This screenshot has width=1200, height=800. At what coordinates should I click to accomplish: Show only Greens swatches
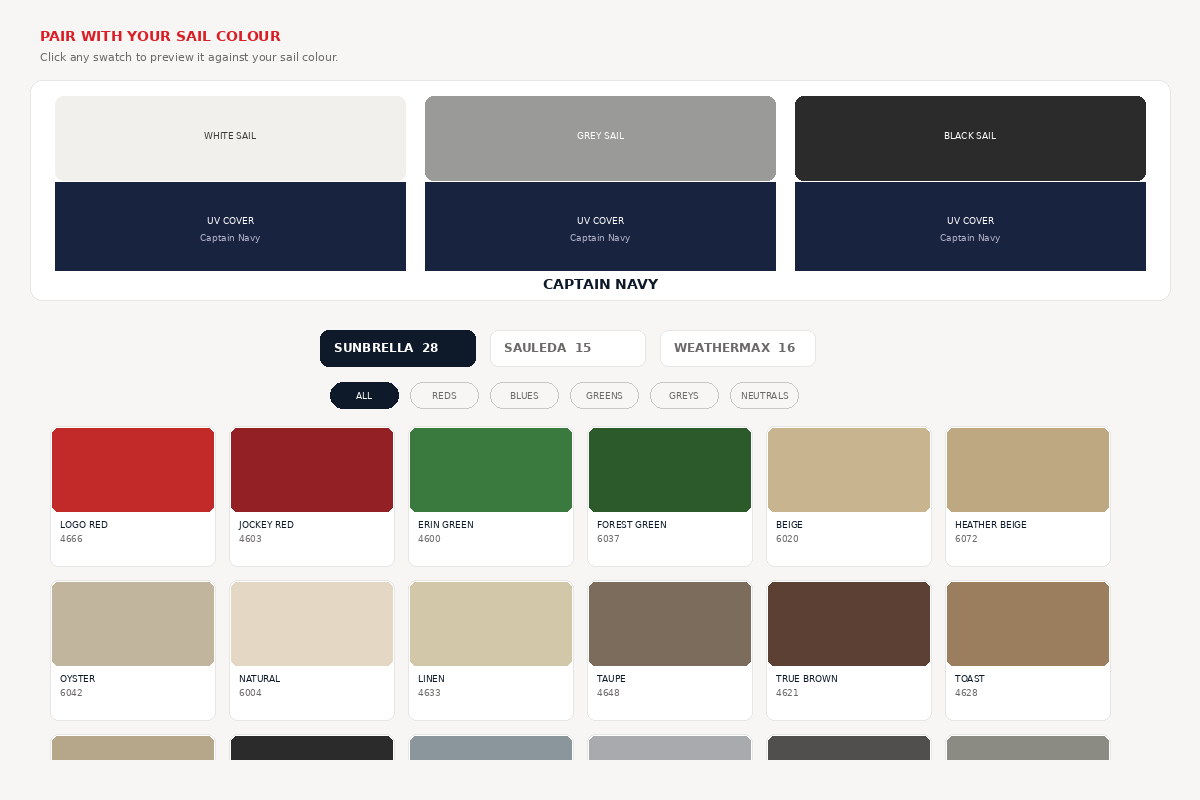(x=604, y=396)
